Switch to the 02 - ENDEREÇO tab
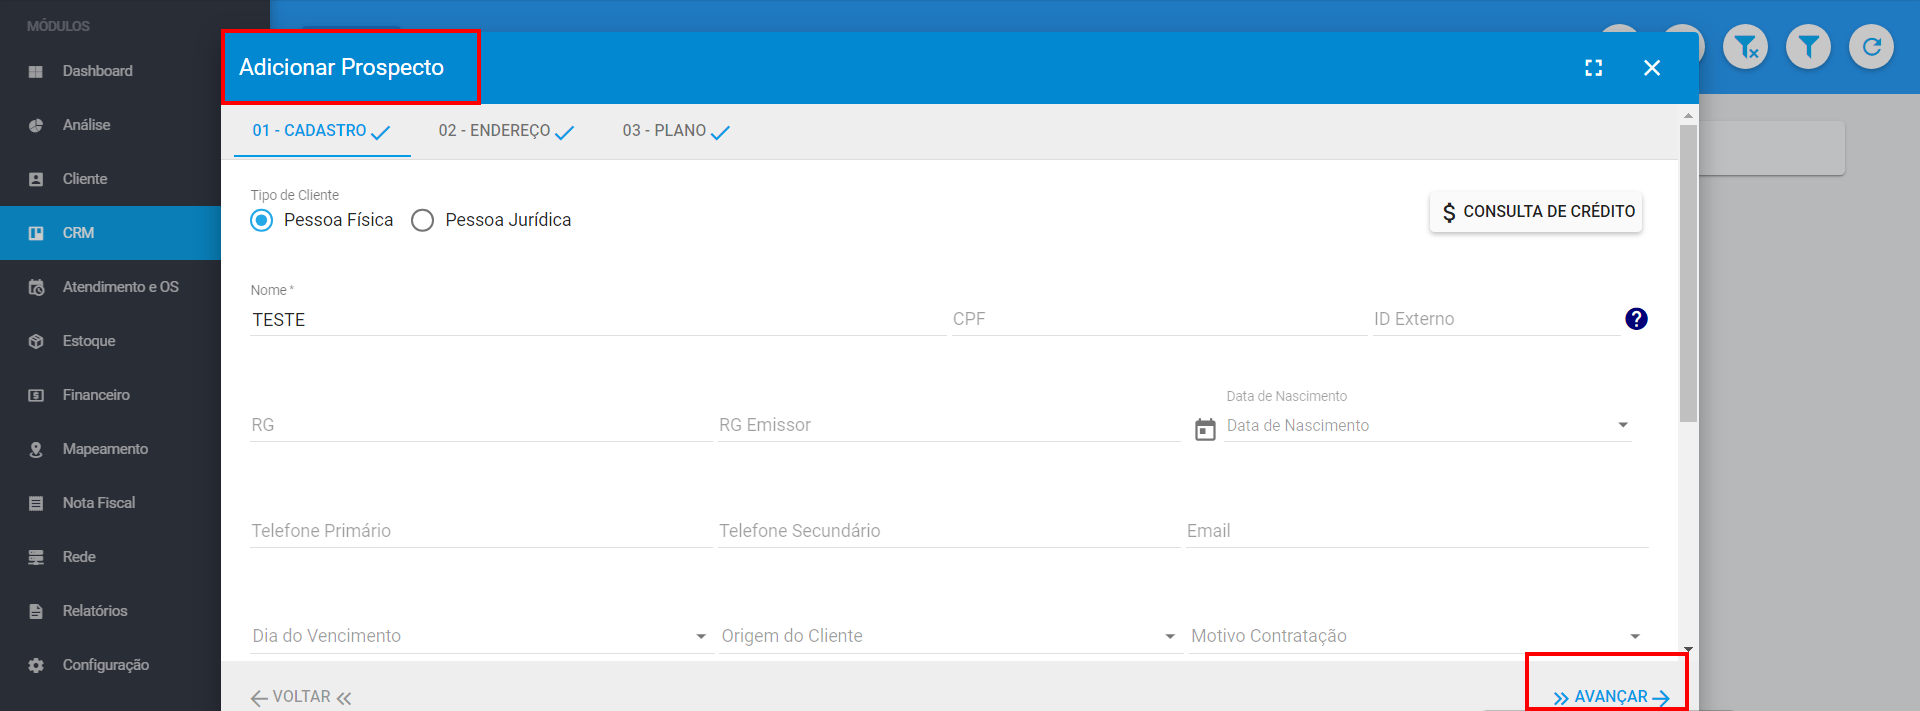The image size is (1920, 711). (506, 131)
